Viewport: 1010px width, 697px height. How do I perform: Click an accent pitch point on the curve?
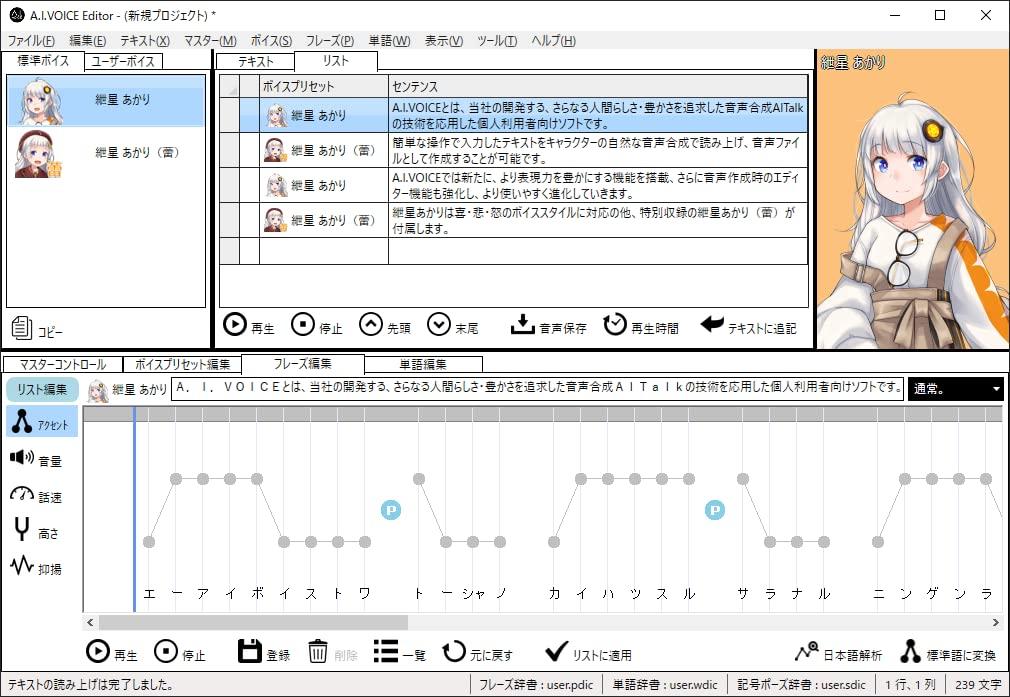(177, 479)
